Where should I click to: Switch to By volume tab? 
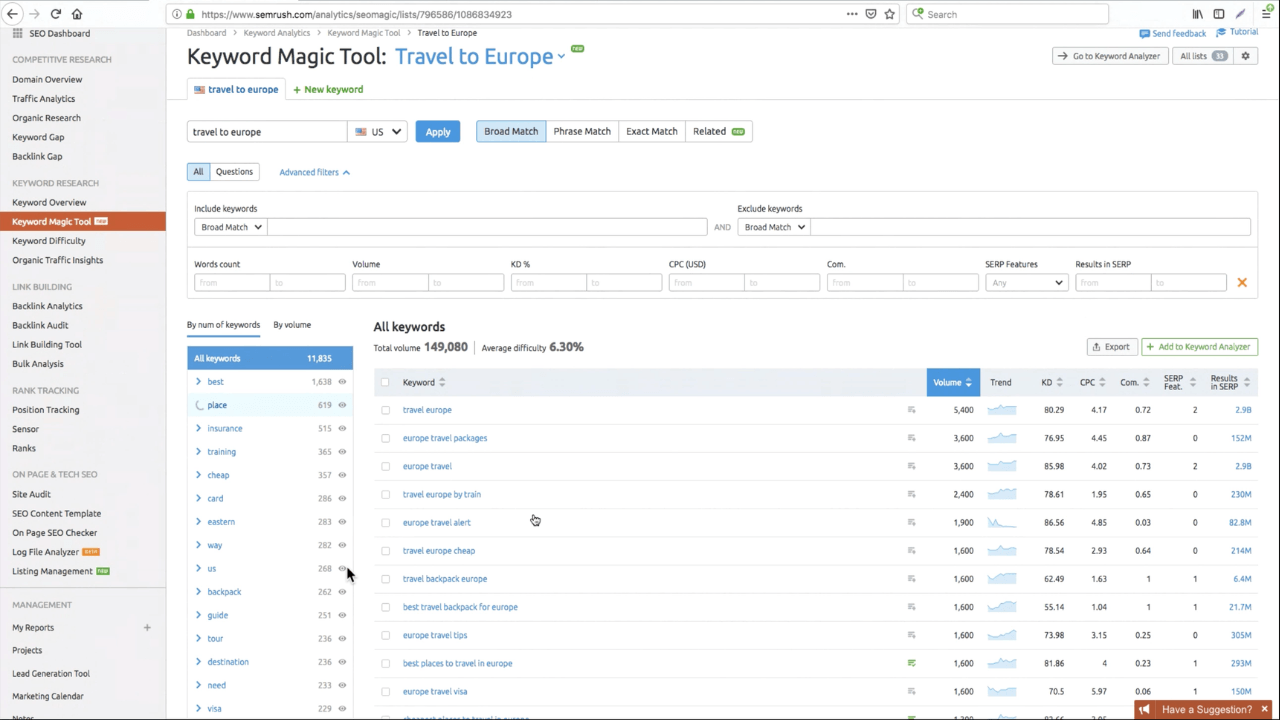coord(292,325)
